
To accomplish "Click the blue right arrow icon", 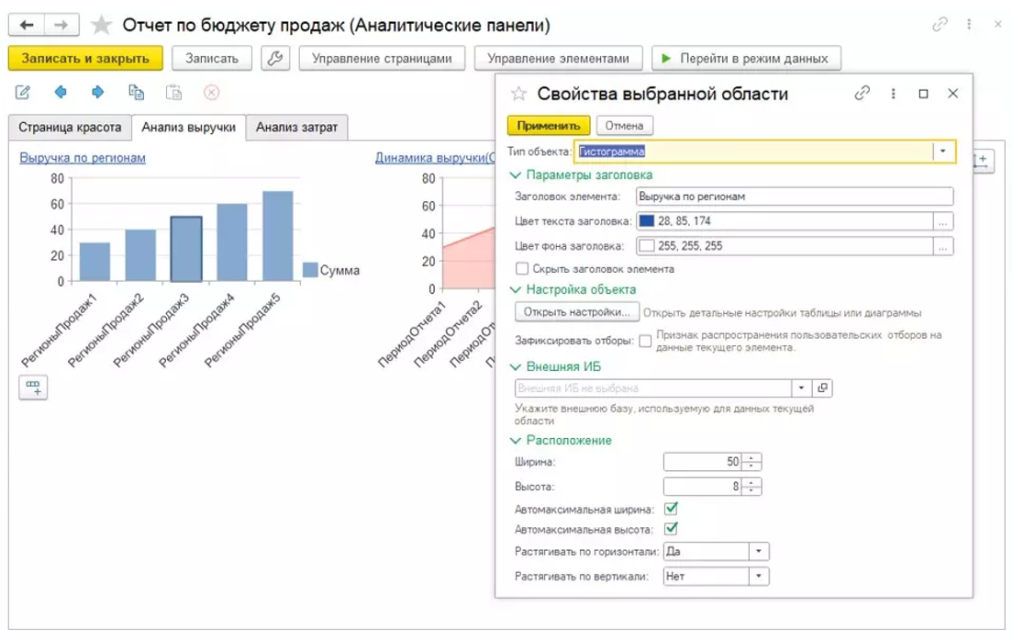I will pyautogui.click(x=98, y=92).
